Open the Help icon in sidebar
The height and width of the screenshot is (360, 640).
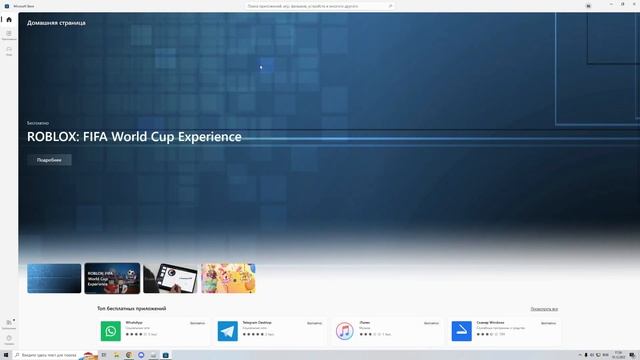click(x=9, y=339)
